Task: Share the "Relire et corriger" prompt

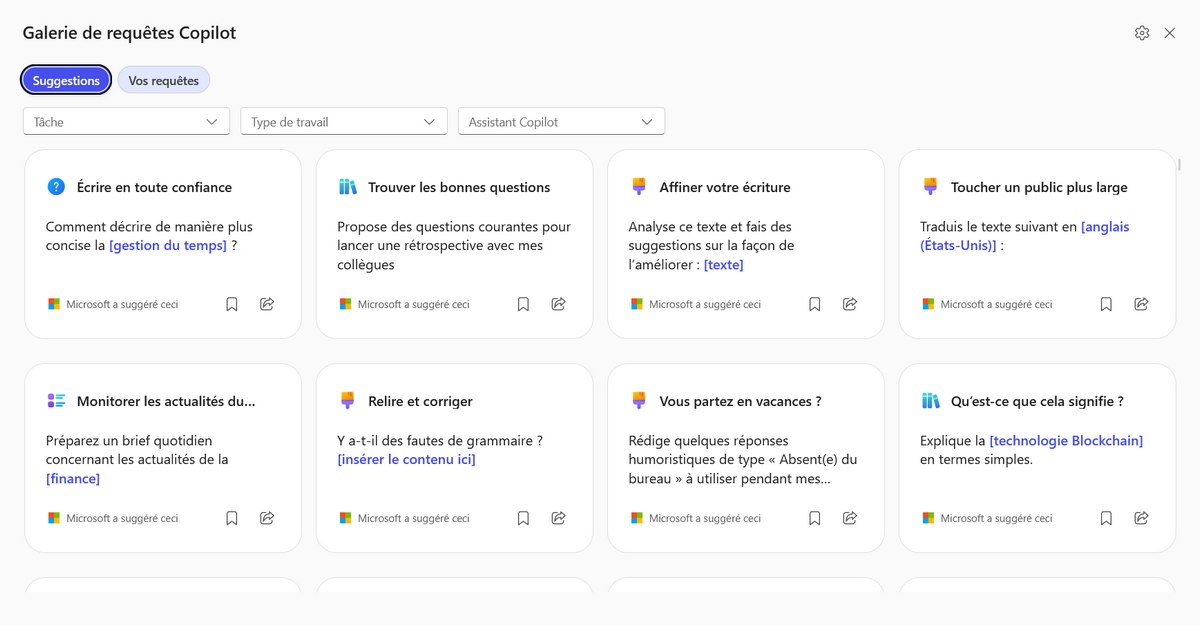Action: (x=559, y=518)
